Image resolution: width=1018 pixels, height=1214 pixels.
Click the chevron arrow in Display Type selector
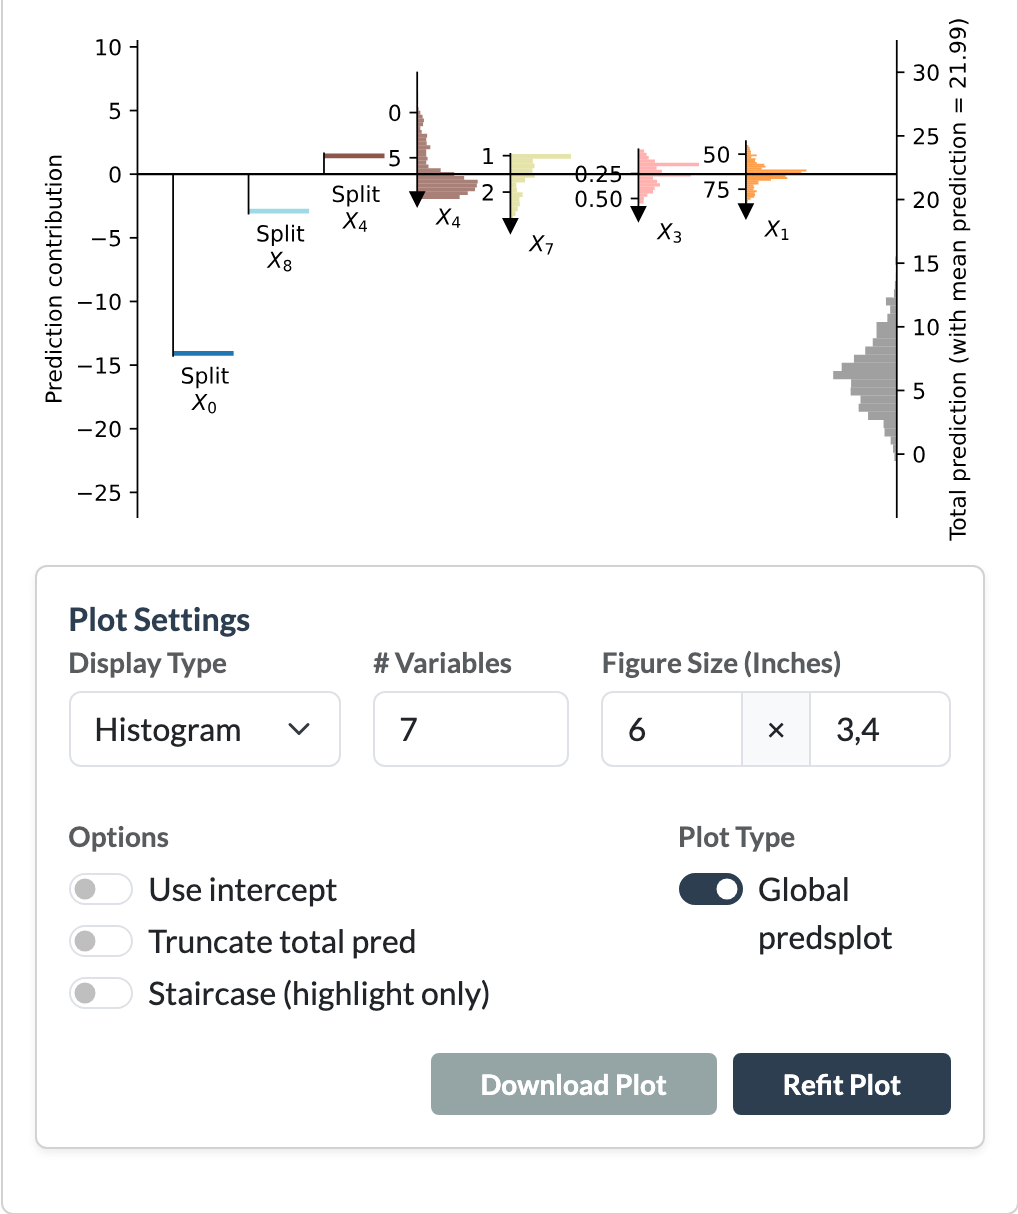click(299, 729)
